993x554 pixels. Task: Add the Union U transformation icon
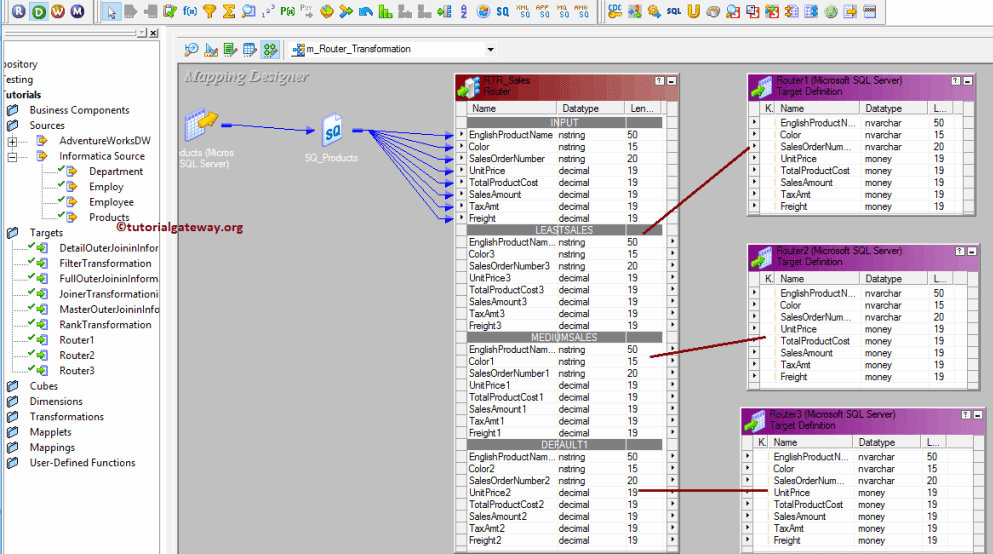point(693,11)
